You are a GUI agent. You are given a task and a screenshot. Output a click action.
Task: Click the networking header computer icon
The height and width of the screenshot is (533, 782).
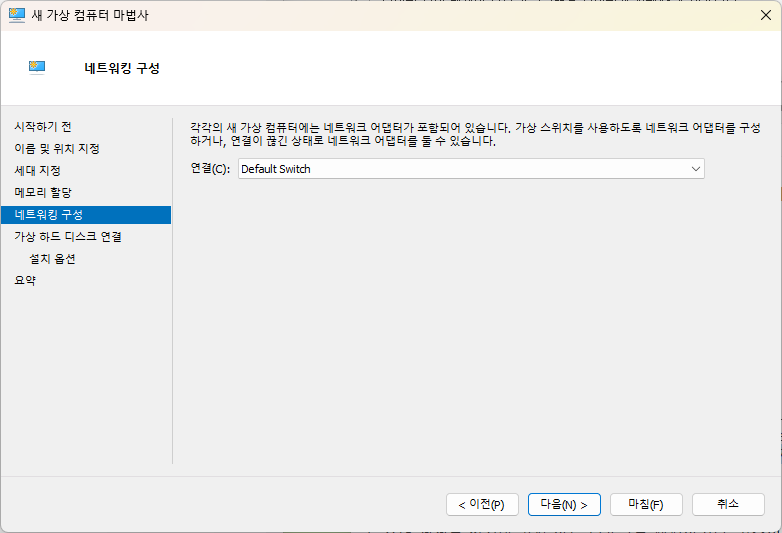(x=37, y=67)
